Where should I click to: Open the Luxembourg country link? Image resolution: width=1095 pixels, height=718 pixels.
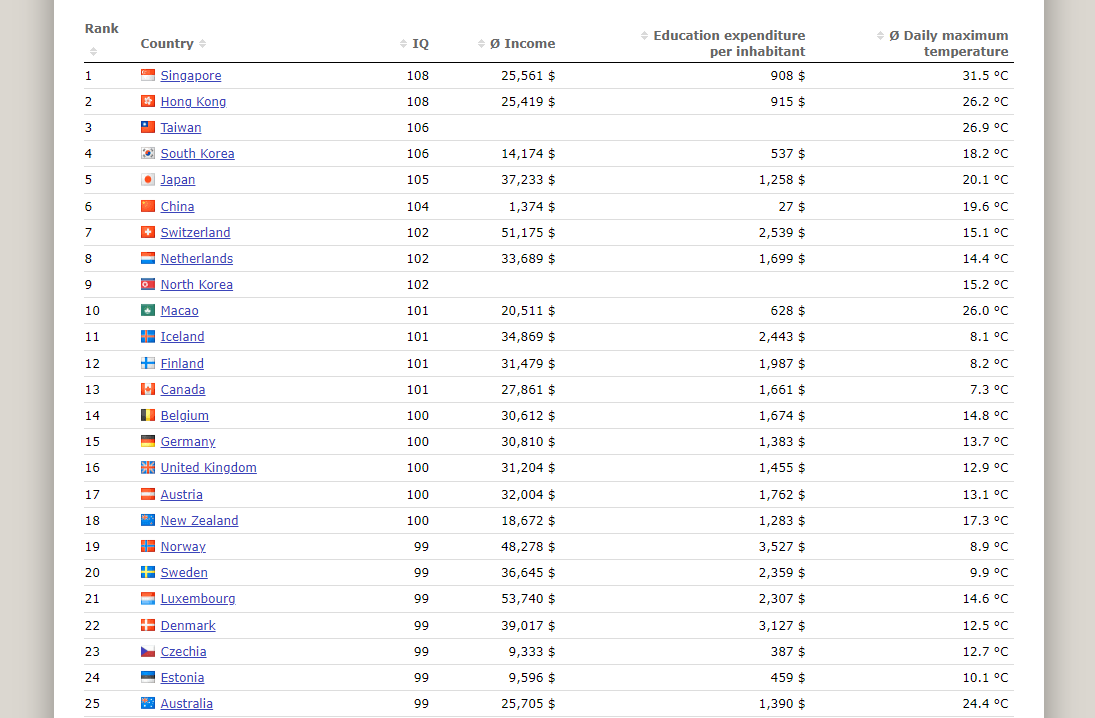click(x=198, y=599)
